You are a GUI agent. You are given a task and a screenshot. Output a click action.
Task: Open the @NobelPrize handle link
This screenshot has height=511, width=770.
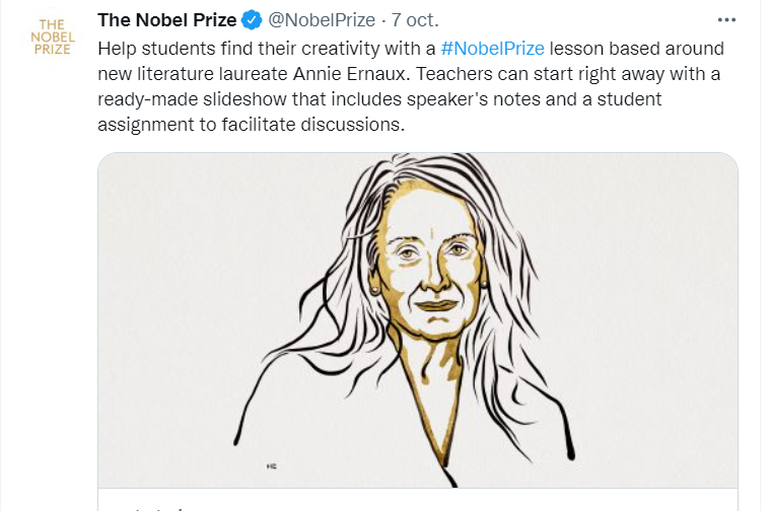click(322, 20)
